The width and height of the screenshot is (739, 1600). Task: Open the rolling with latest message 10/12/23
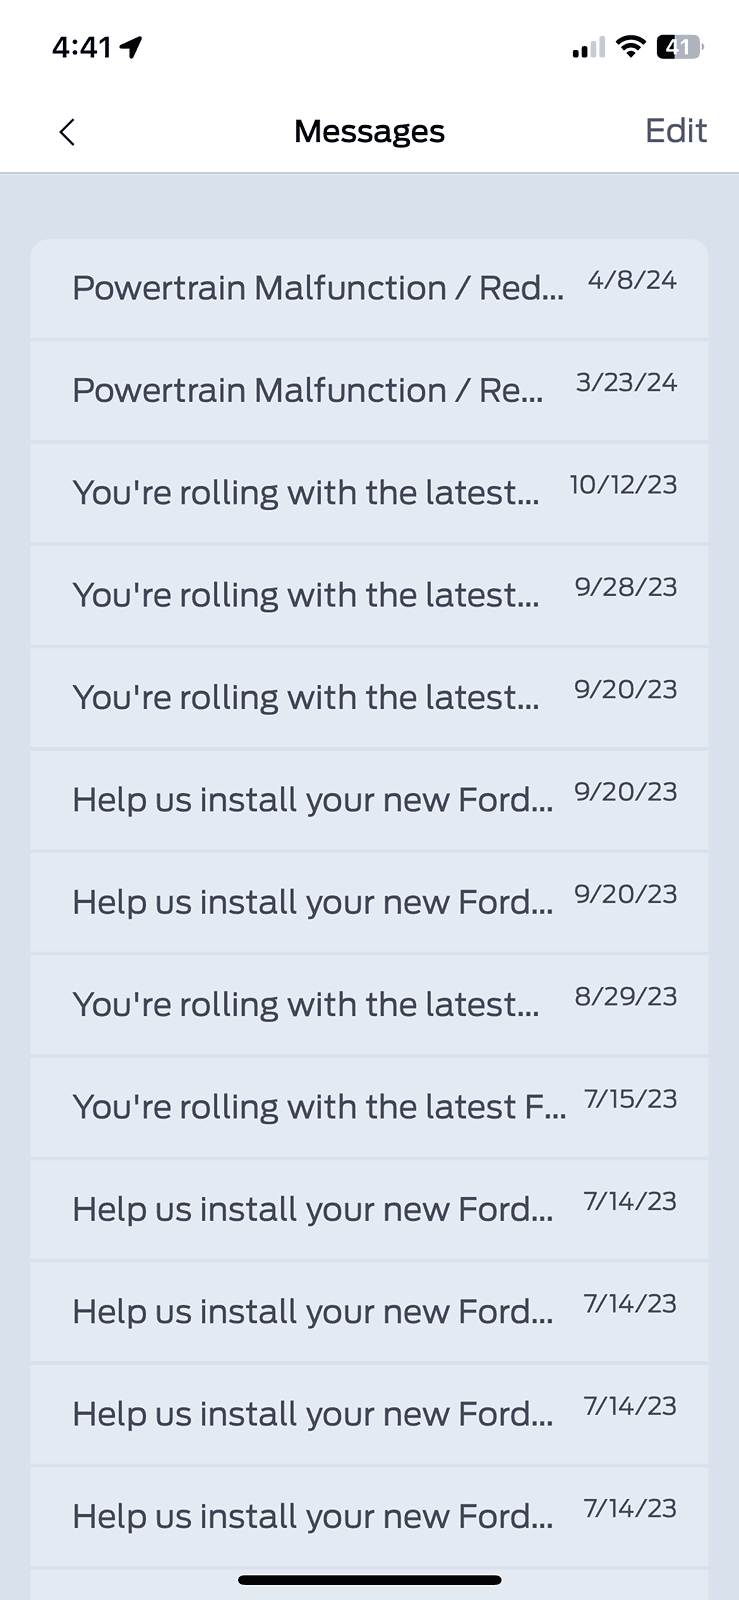pos(305,493)
